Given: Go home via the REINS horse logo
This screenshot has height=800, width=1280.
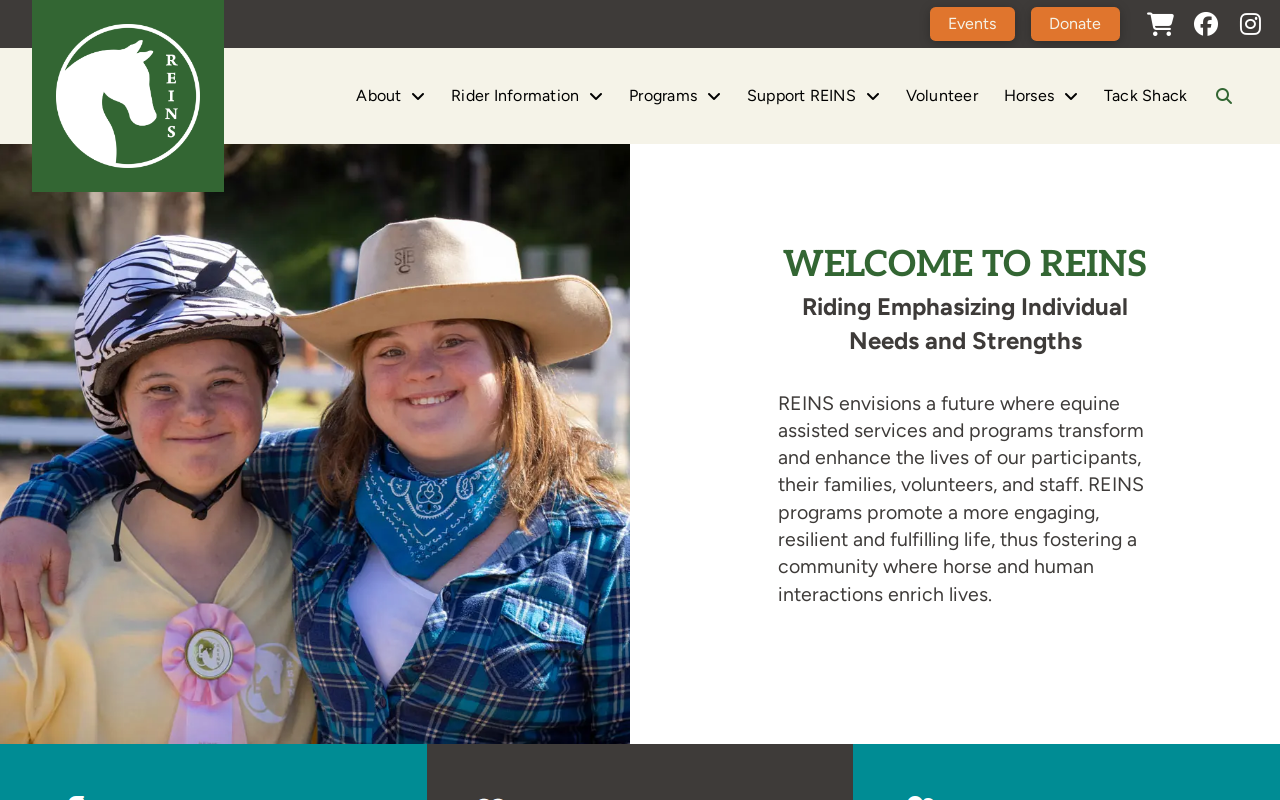Looking at the screenshot, I should point(128,96).
